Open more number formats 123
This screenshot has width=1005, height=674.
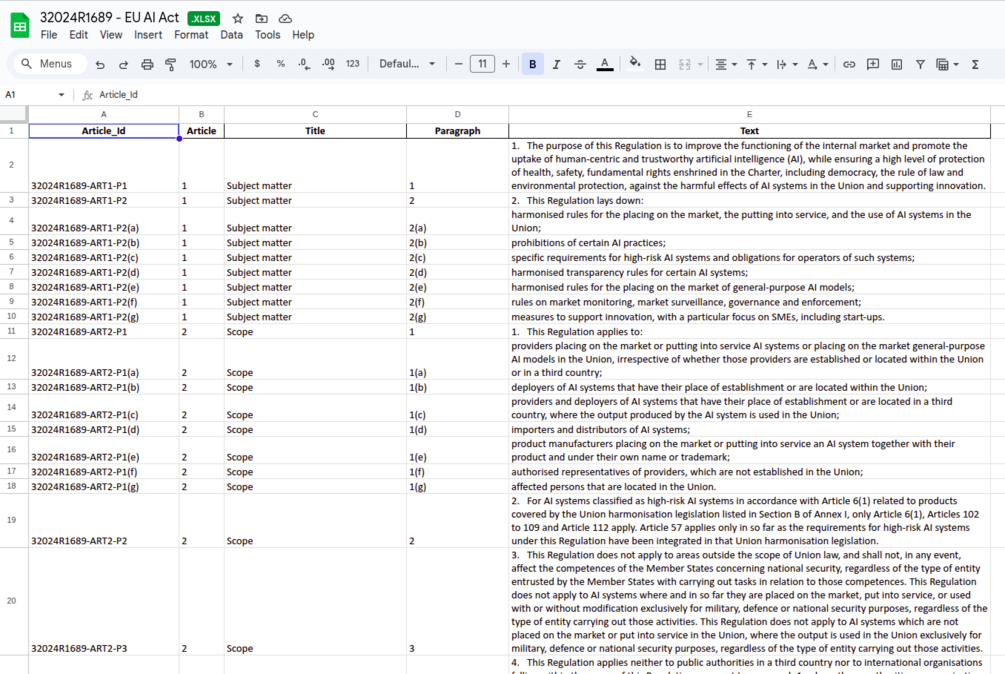click(x=353, y=64)
